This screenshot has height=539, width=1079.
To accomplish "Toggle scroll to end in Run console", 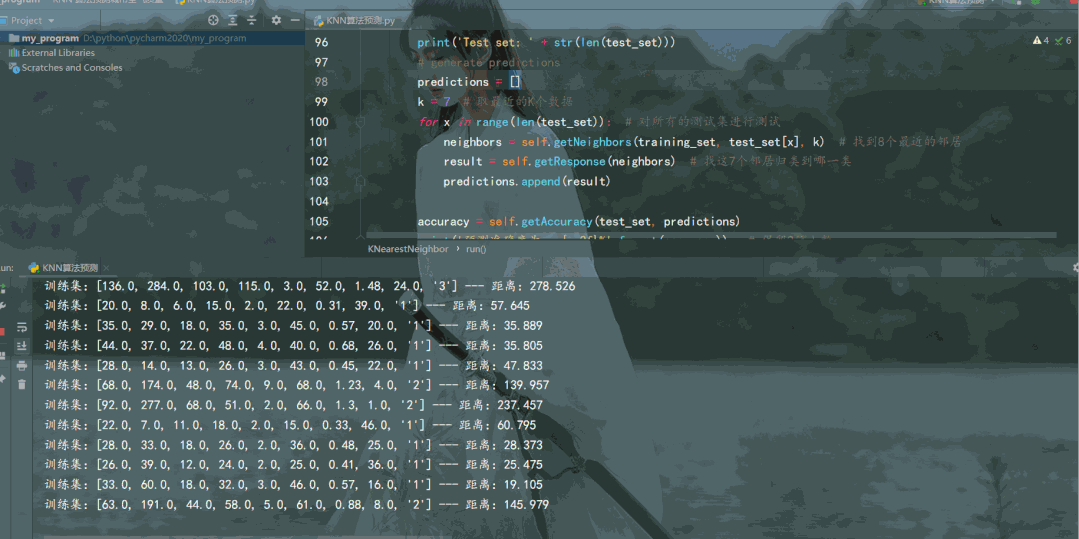I will point(21,345).
